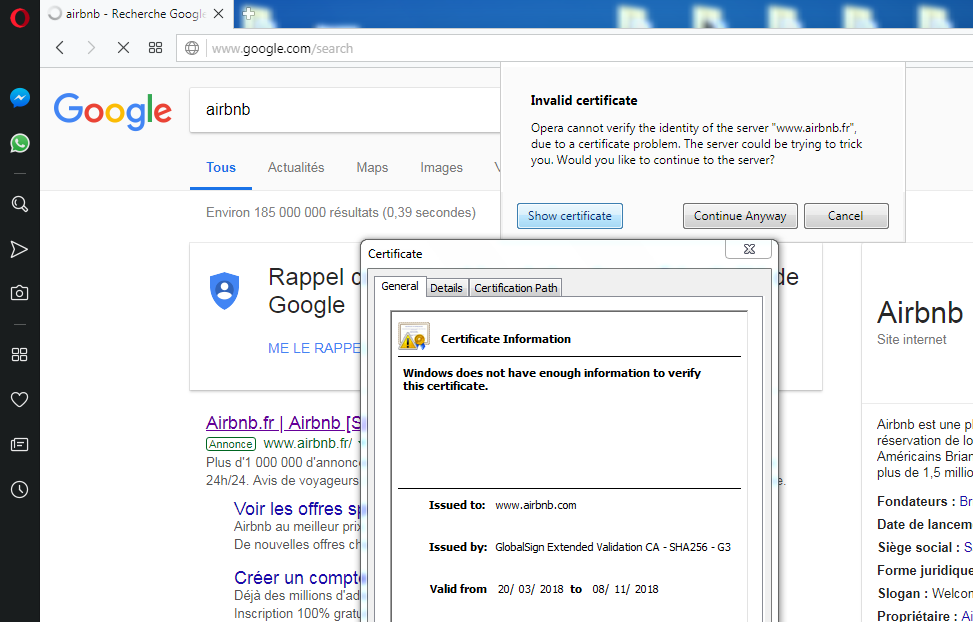The image size is (973, 622).
Task: Click the issued-to value www.airbnb.com
Action: (x=536, y=505)
